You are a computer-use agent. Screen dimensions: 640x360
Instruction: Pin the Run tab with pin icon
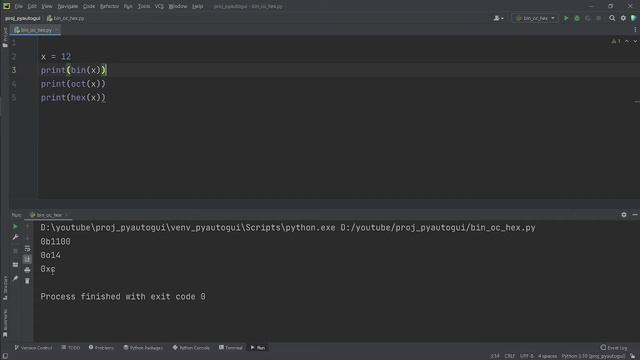coord(15,278)
